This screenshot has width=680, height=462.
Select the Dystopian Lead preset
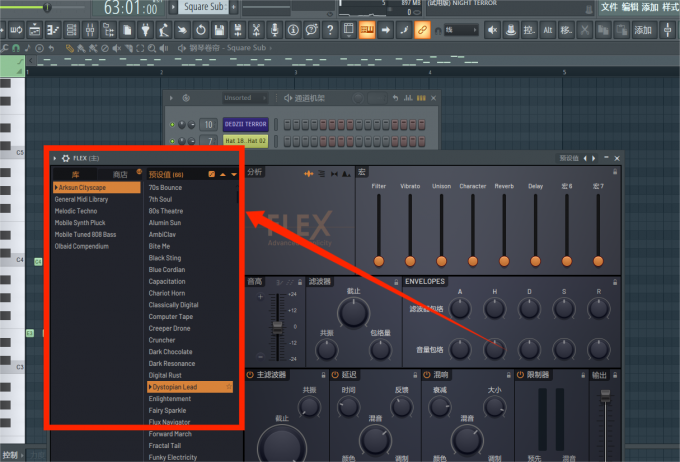[x=190, y=387]
